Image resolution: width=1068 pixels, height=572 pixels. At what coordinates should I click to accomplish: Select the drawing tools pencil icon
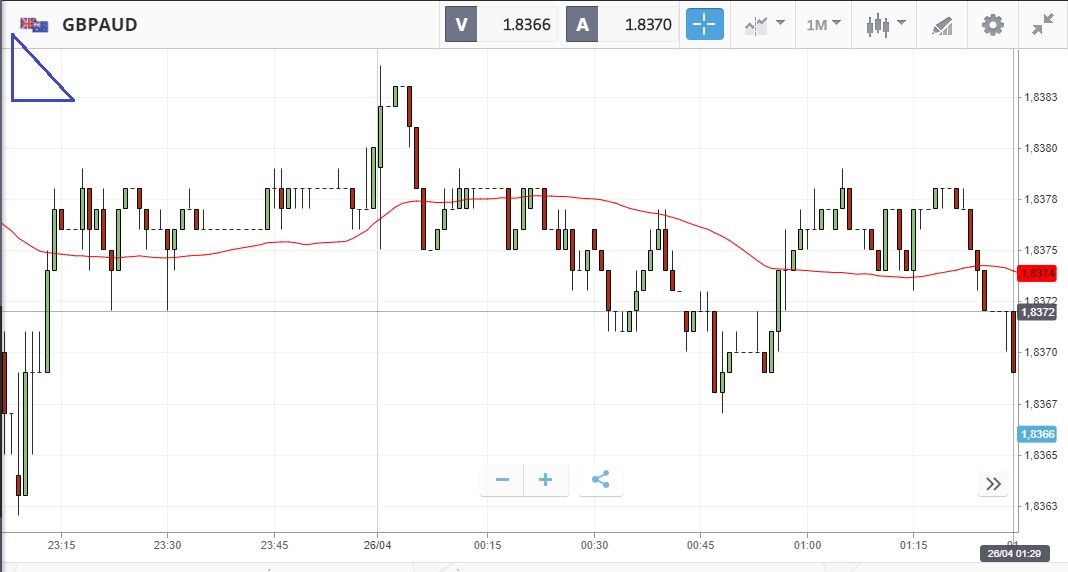click(942, 25)
